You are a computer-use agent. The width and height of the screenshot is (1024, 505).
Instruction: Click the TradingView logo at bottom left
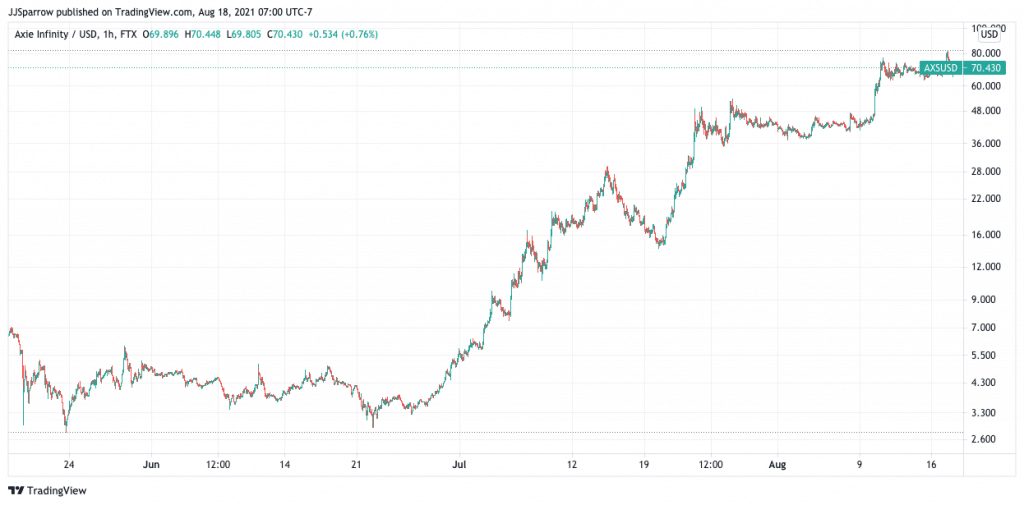click(47, 490)
